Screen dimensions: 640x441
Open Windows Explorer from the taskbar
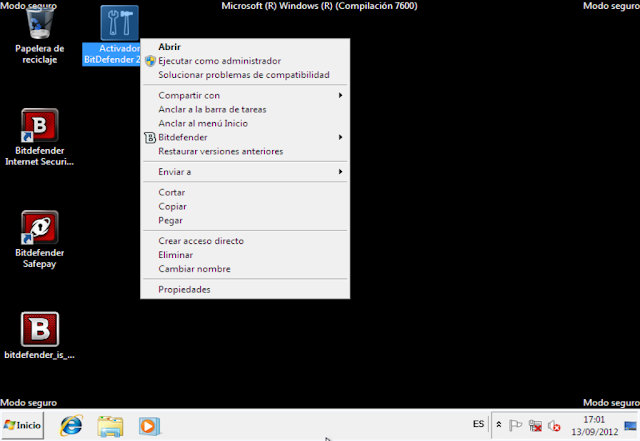click(x=110, y=426)
